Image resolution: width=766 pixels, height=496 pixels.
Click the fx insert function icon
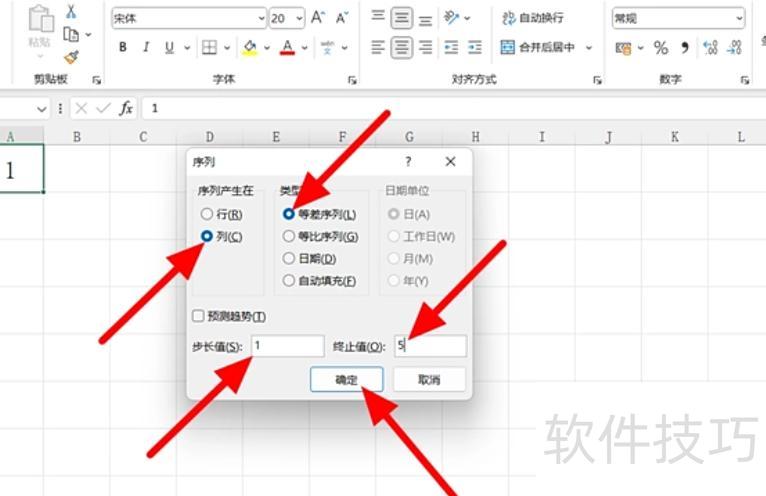pos(126,108)
